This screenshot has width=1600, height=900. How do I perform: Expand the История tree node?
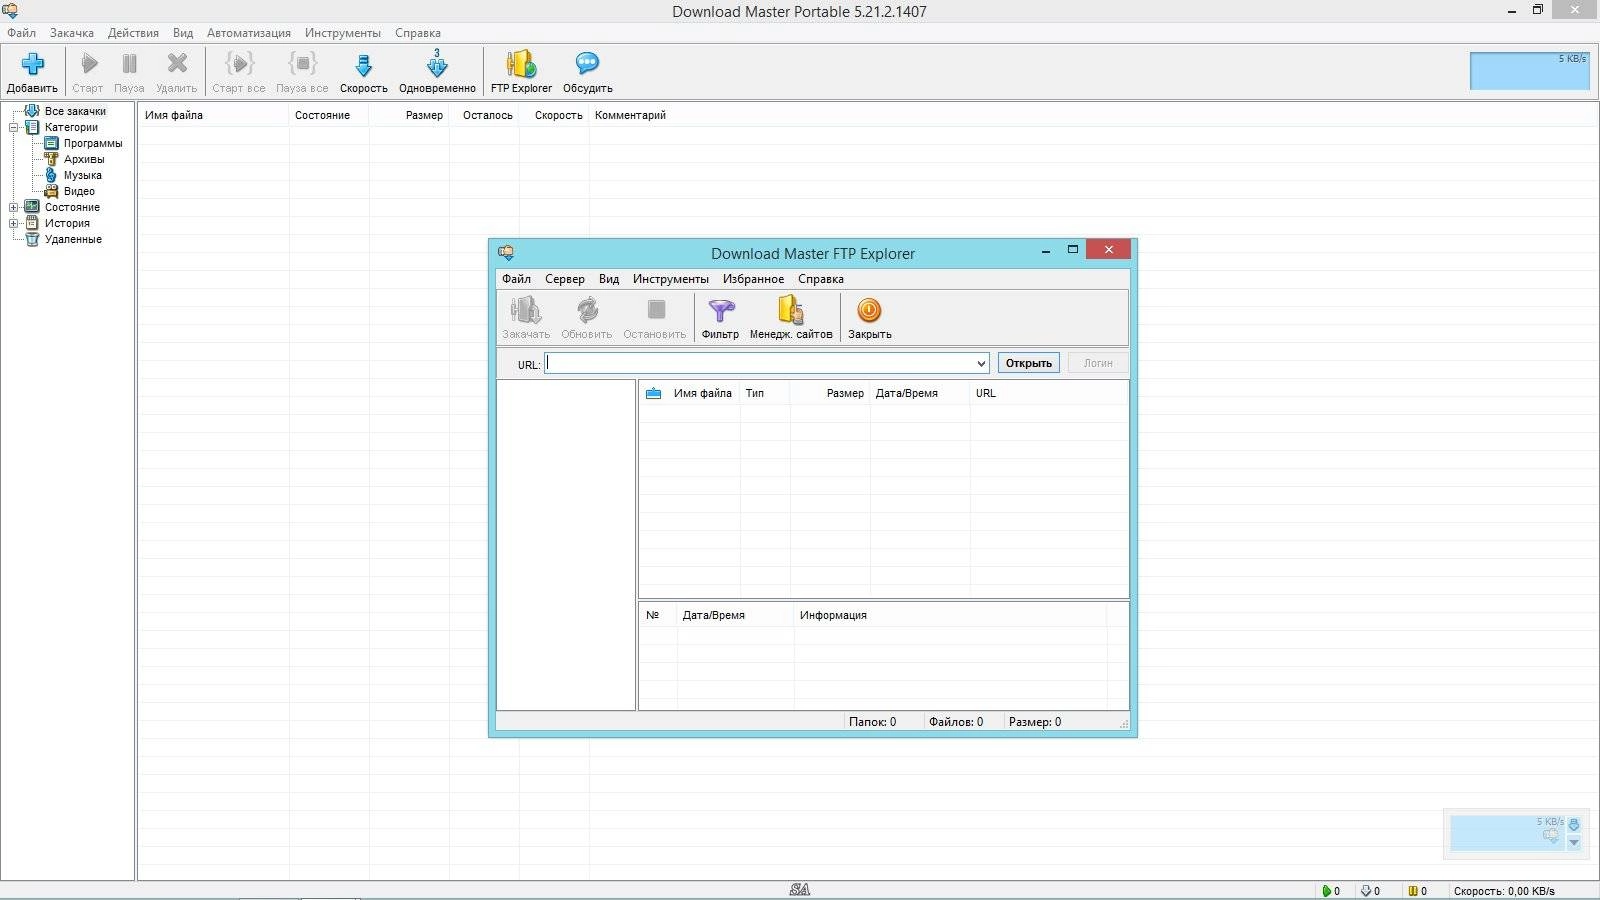(14, 223)
